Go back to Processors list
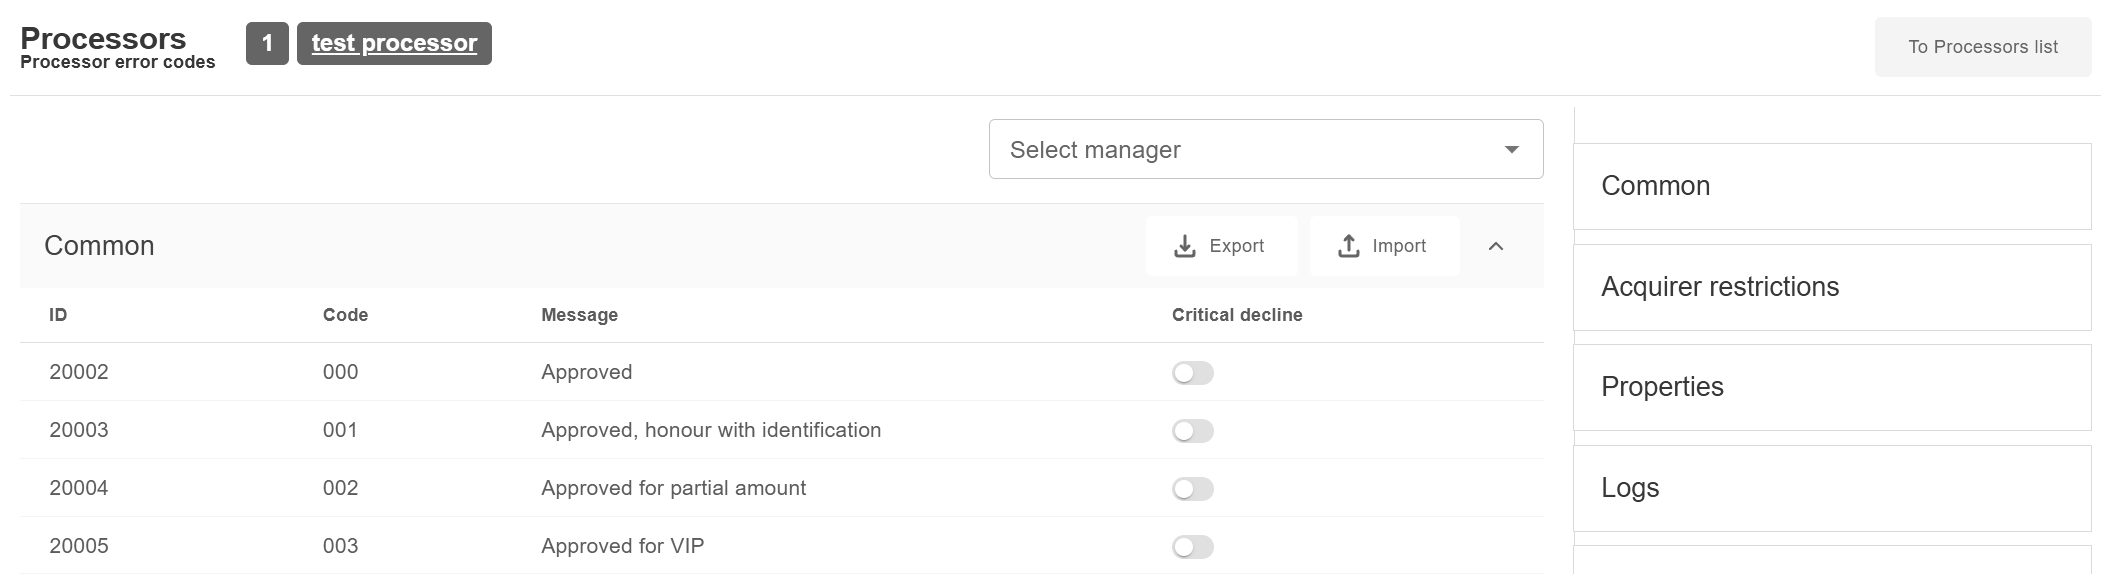Screen dimensions: 2107x574 pos(1982,47)
